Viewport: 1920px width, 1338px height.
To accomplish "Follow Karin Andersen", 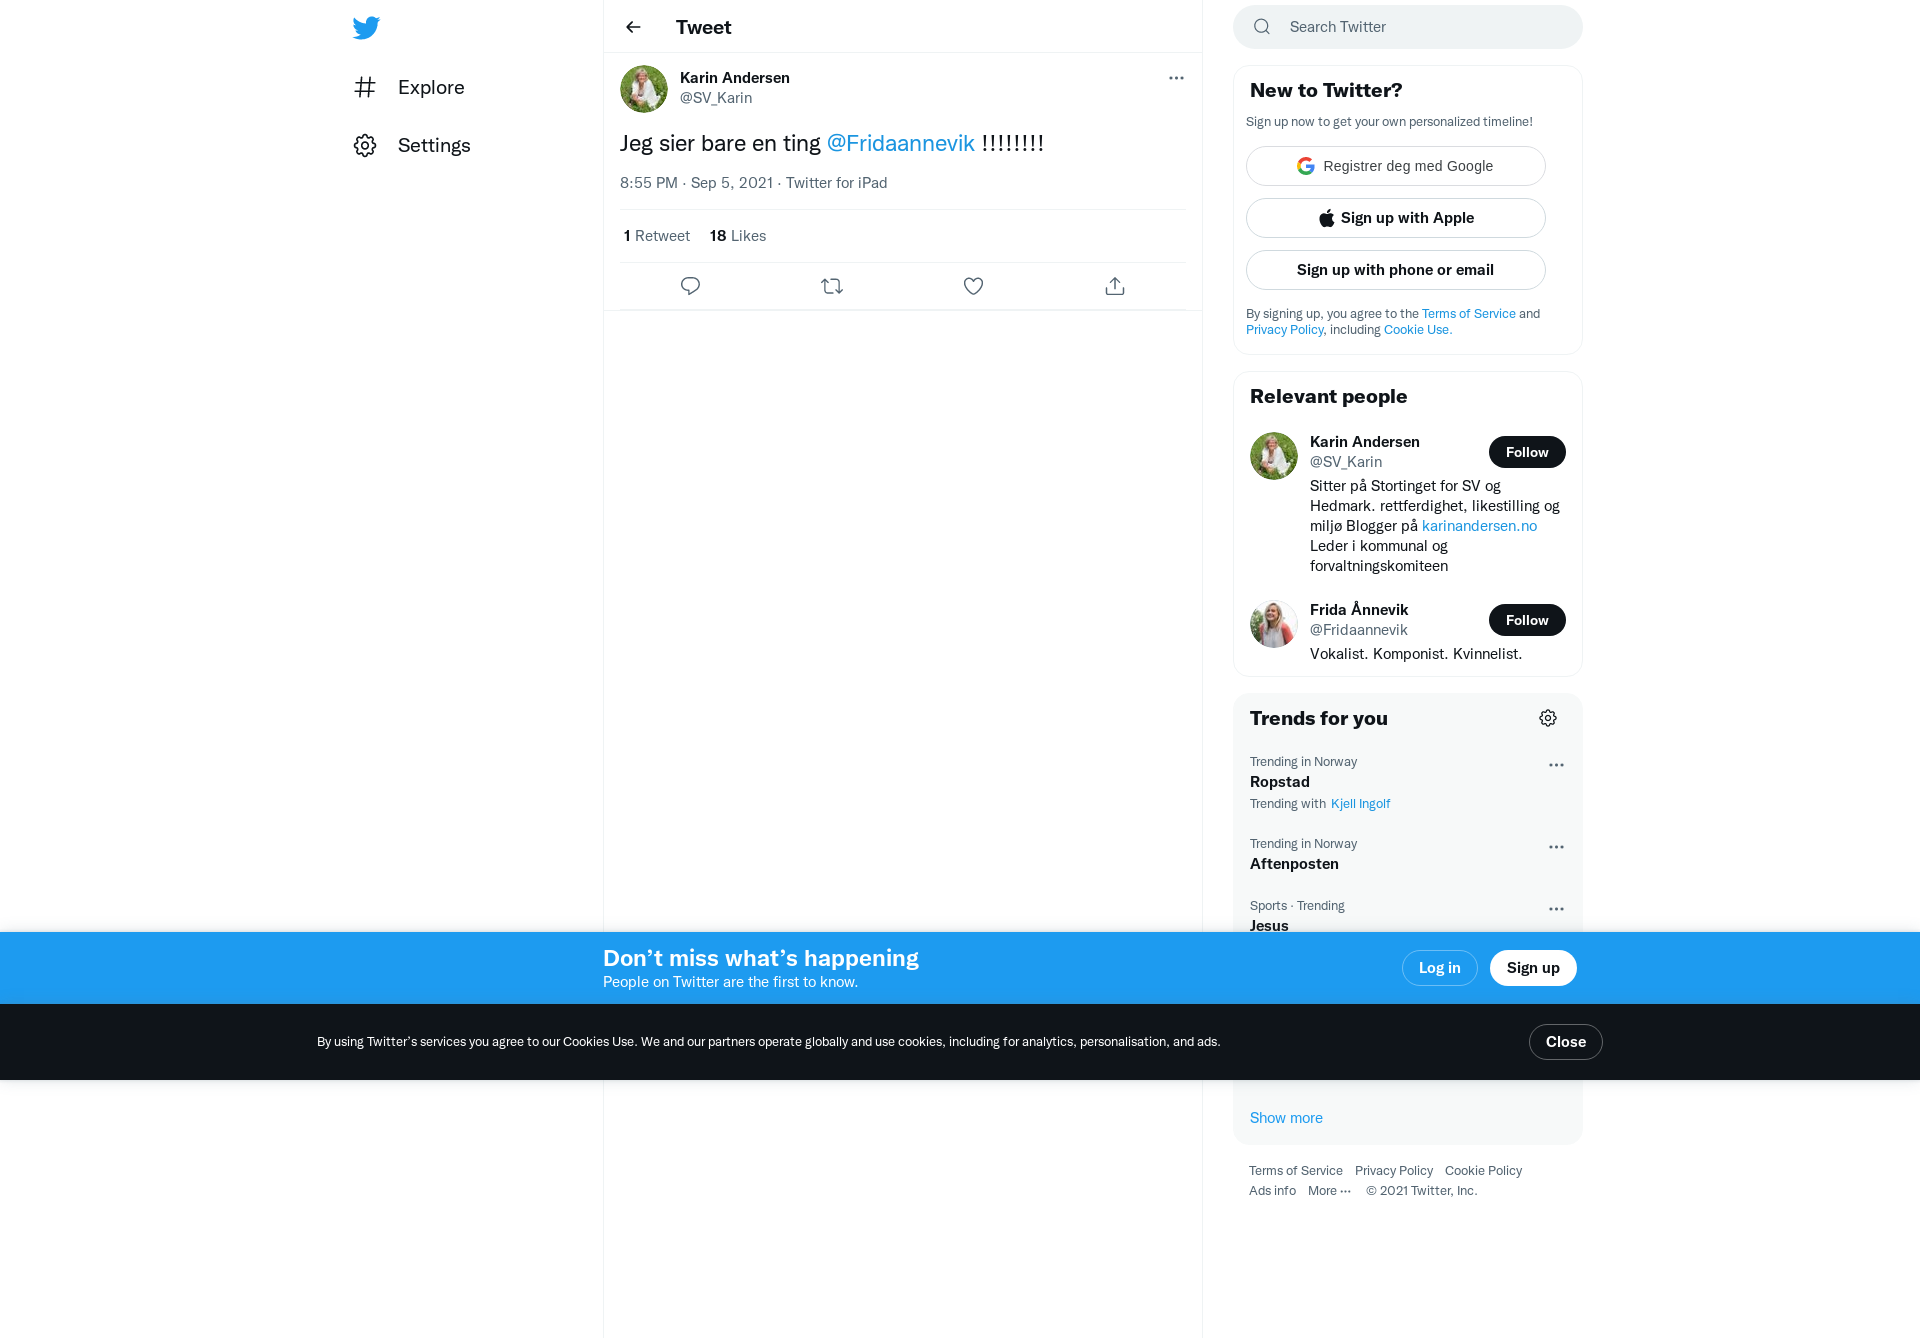I will pos(1527,452).
